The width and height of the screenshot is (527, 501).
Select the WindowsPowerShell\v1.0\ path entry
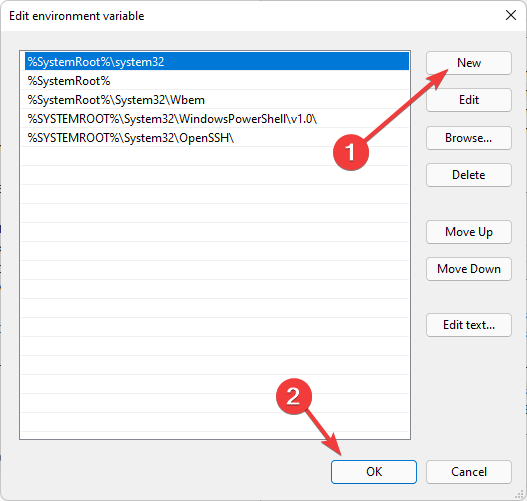(215, 119)
